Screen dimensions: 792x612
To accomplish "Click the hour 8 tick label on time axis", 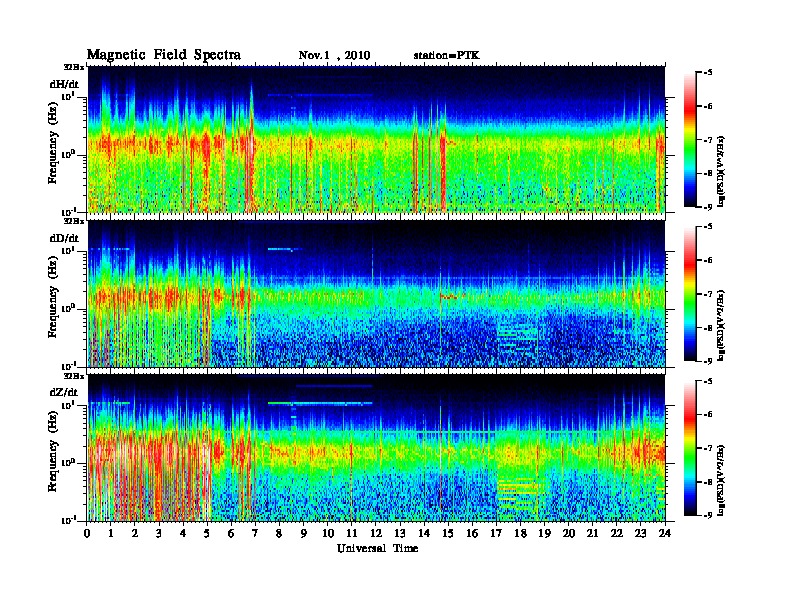I will click(x=279, y=534).
